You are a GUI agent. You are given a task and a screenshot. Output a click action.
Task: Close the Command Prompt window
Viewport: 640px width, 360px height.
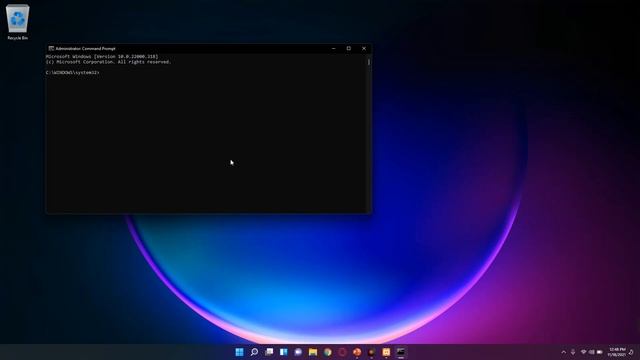364,49
